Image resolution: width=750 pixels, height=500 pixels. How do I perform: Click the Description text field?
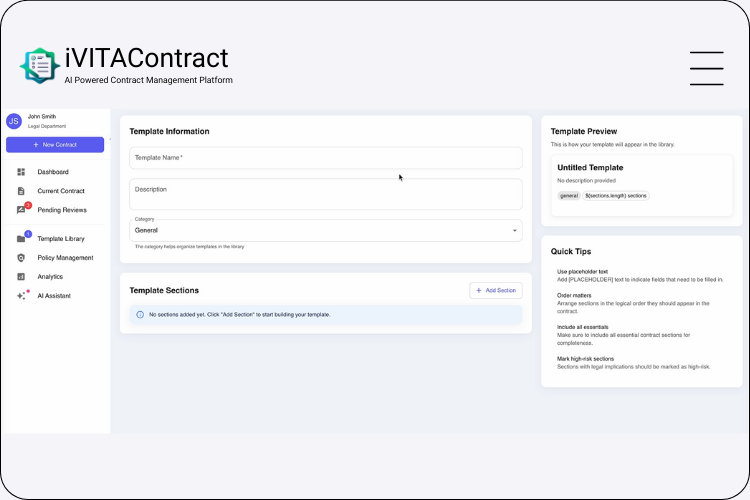pos(325,194)
